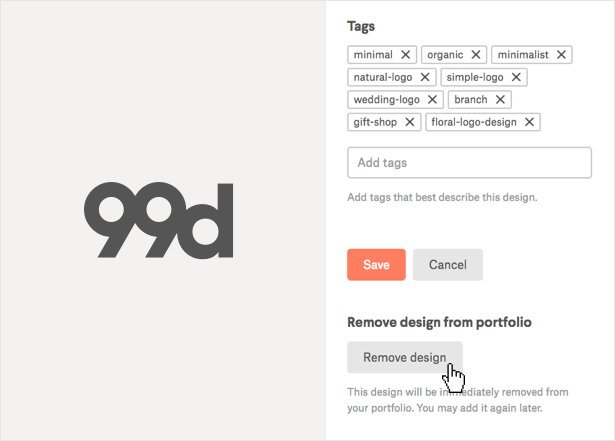Remove the minimalist tag
The image size is (615, 441).
pyautogui.click(x=562, y=55)
